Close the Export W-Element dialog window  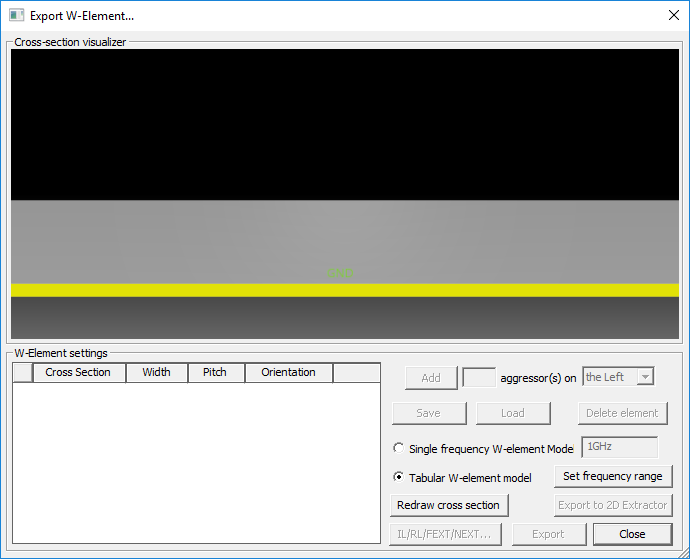coord(673,15)
